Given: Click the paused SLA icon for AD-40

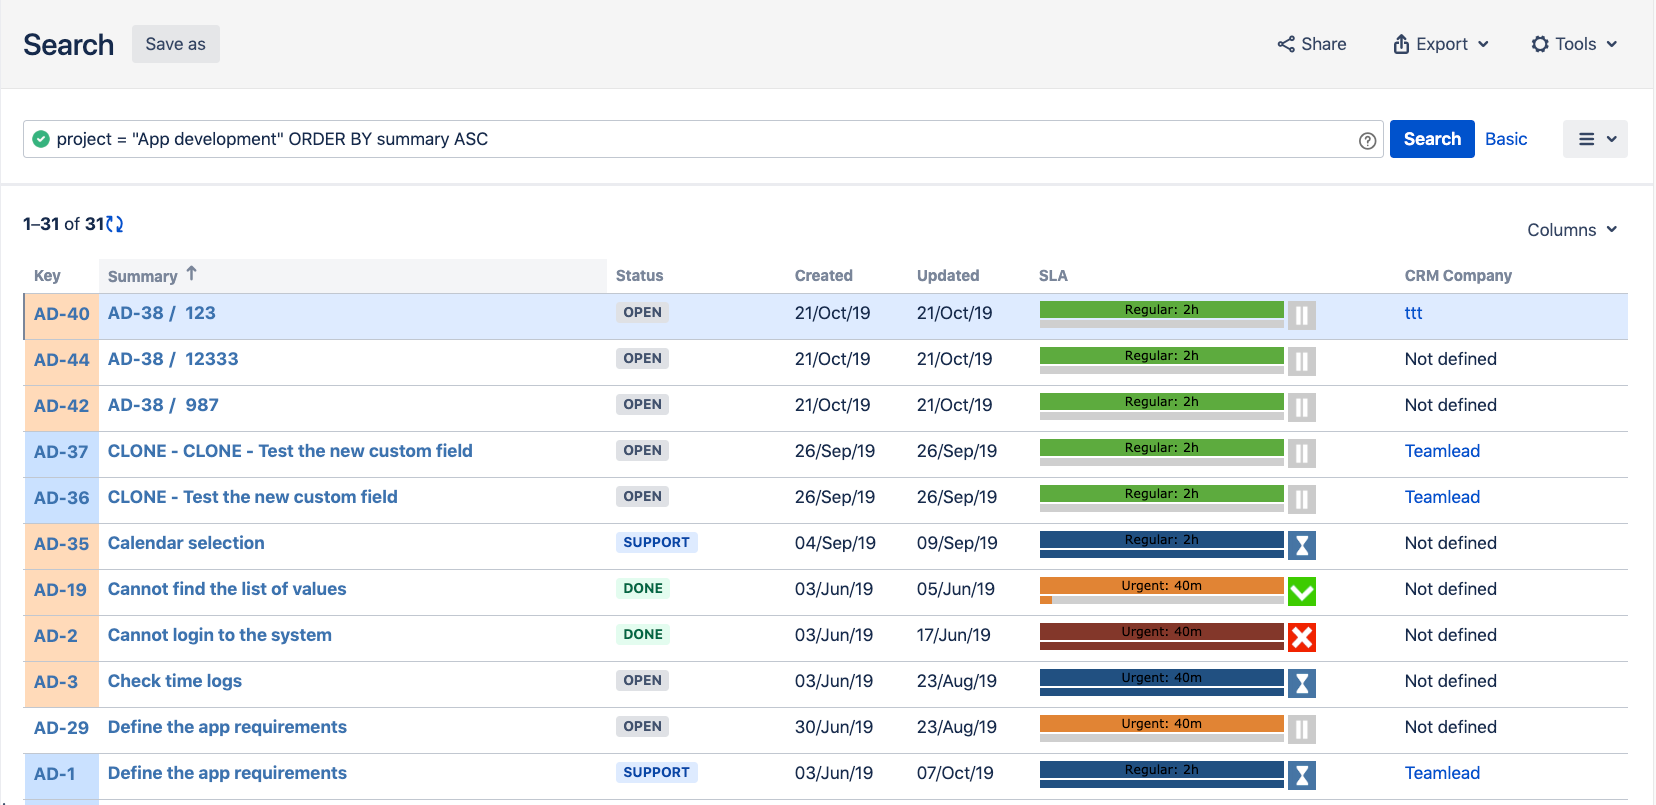Looking at the screenshot, I should pos(1301,316).
